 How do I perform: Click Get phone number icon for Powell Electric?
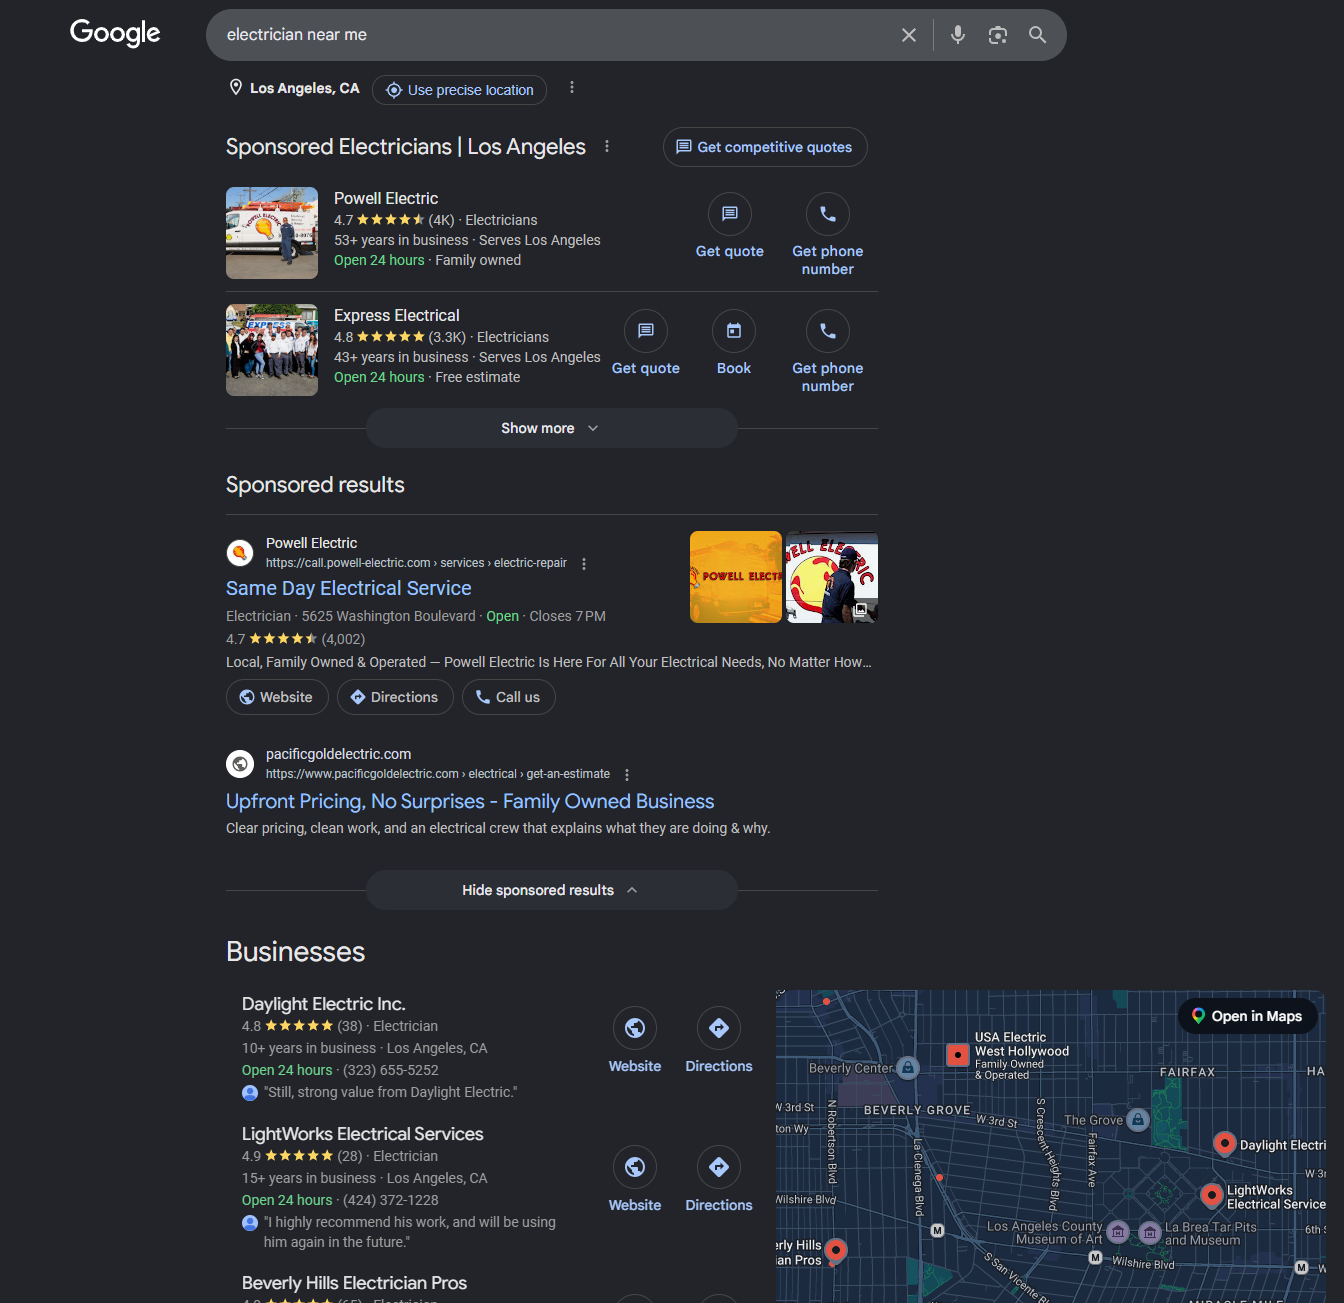pyautogui.click(x=828, y=214)
